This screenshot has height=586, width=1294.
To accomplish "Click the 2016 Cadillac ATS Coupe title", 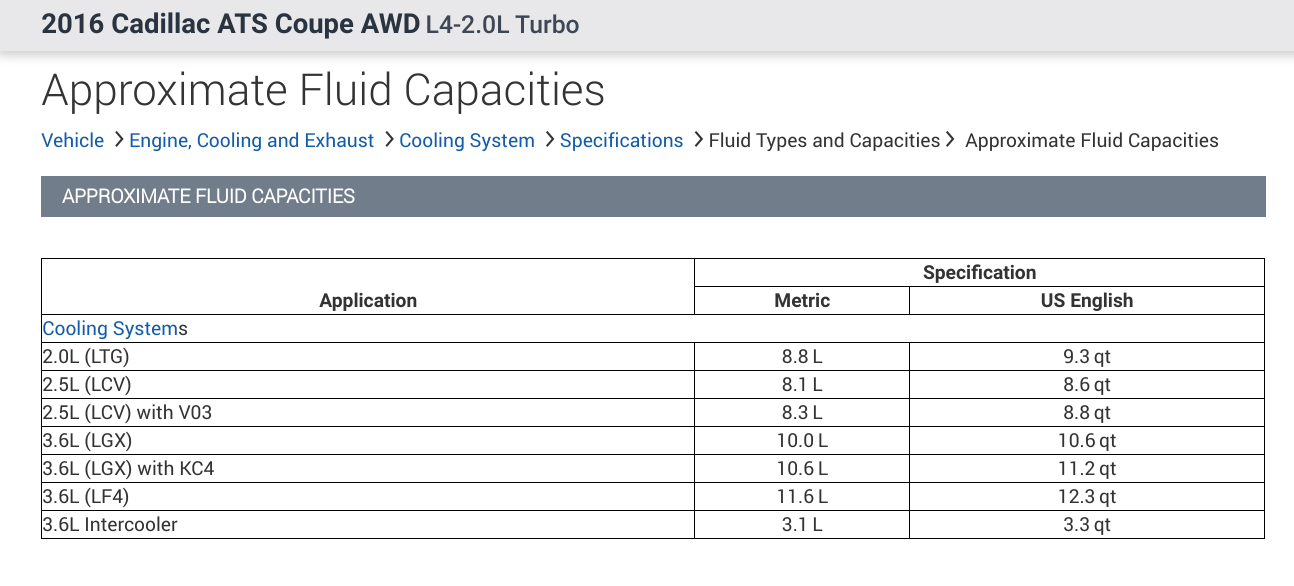I will tap(229, 25).
